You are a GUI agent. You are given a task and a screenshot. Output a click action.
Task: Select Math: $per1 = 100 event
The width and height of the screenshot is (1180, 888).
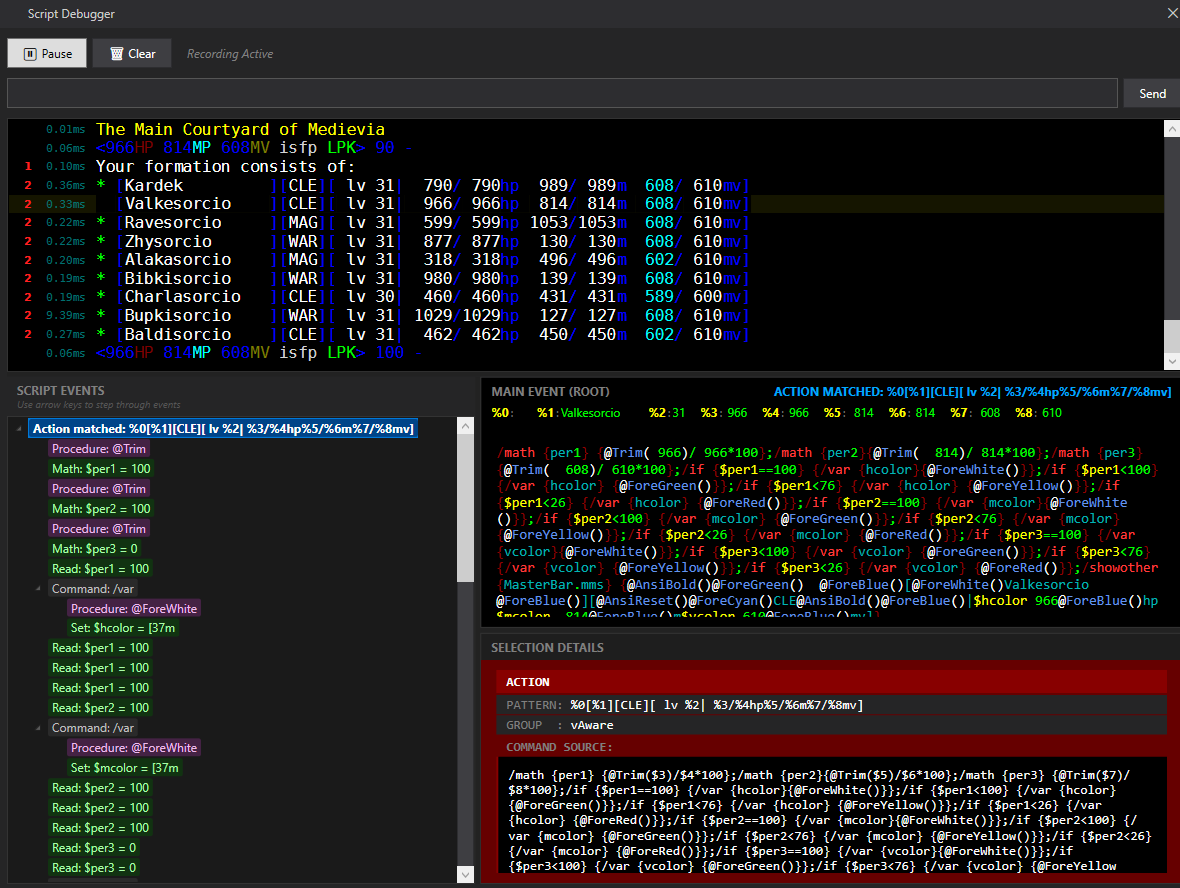coord(101,469)
